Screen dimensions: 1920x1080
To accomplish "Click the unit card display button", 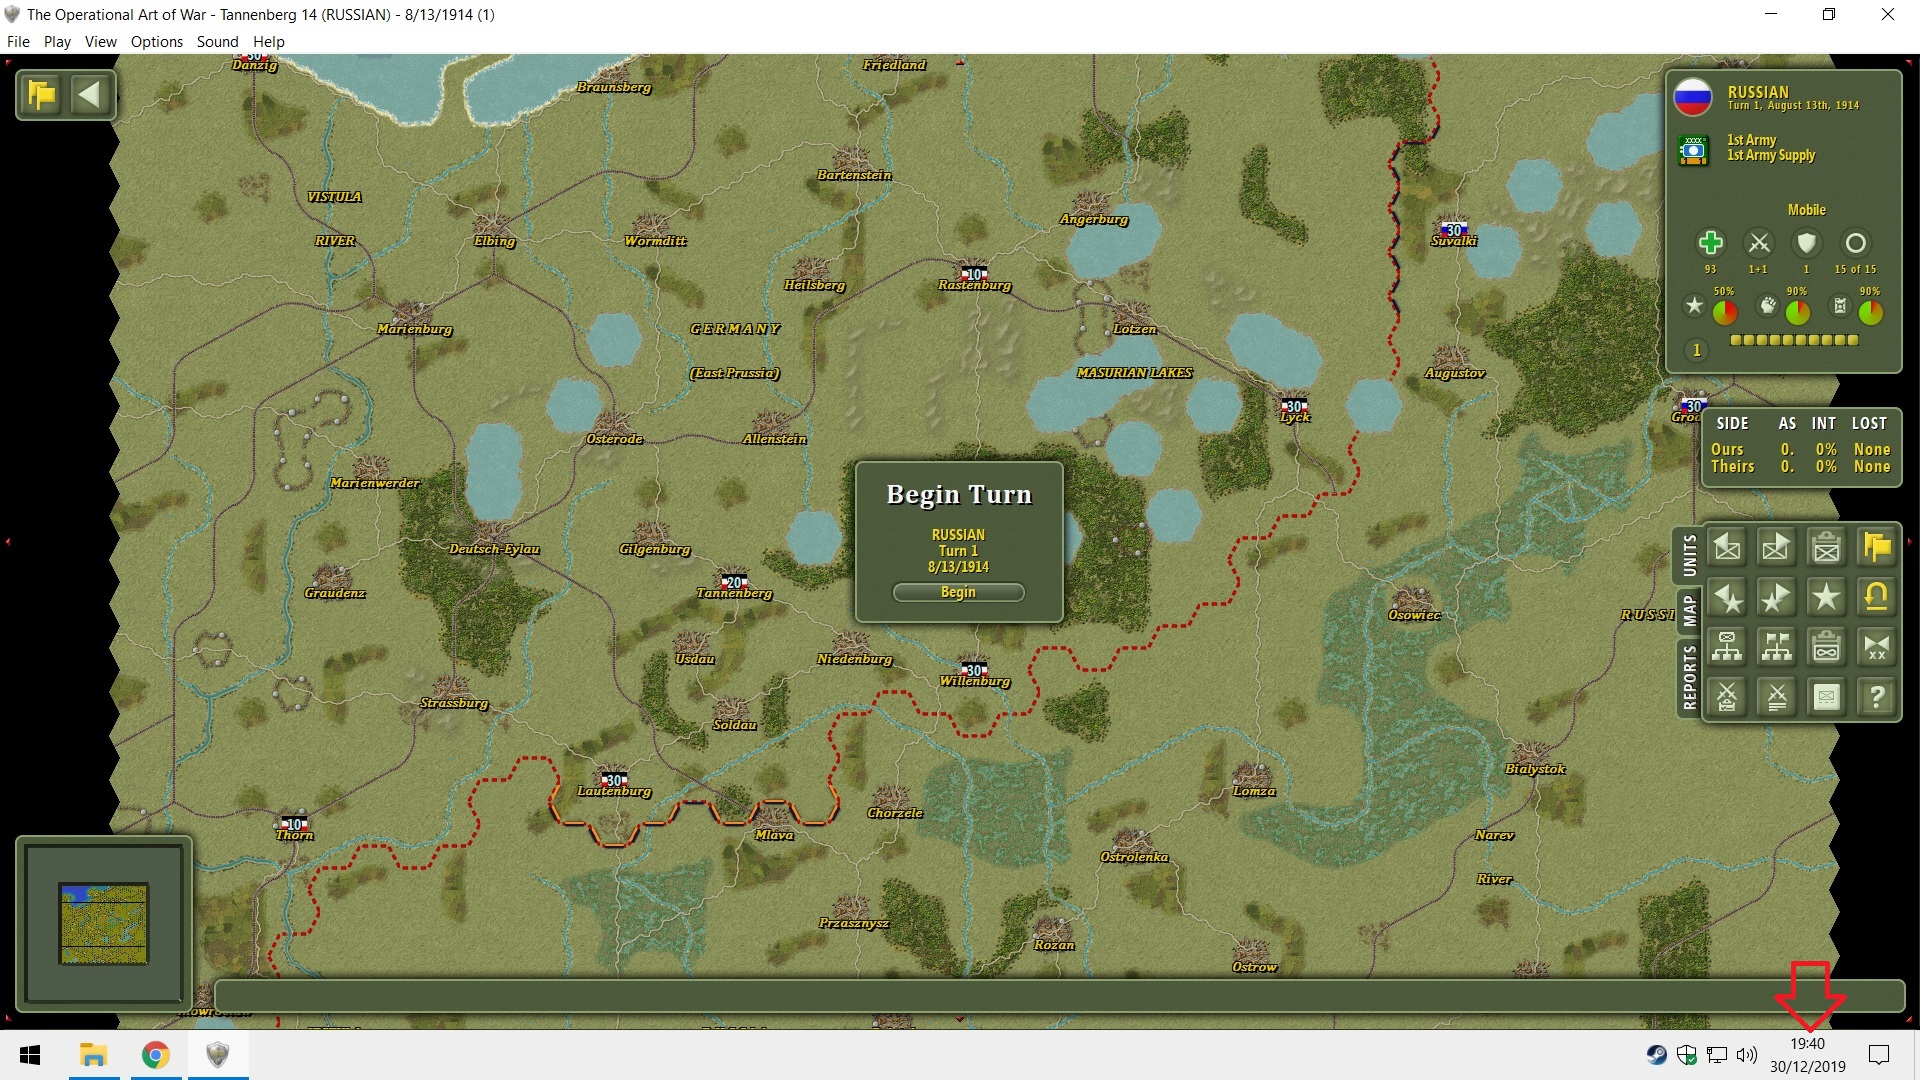I will click(1826, 697).
